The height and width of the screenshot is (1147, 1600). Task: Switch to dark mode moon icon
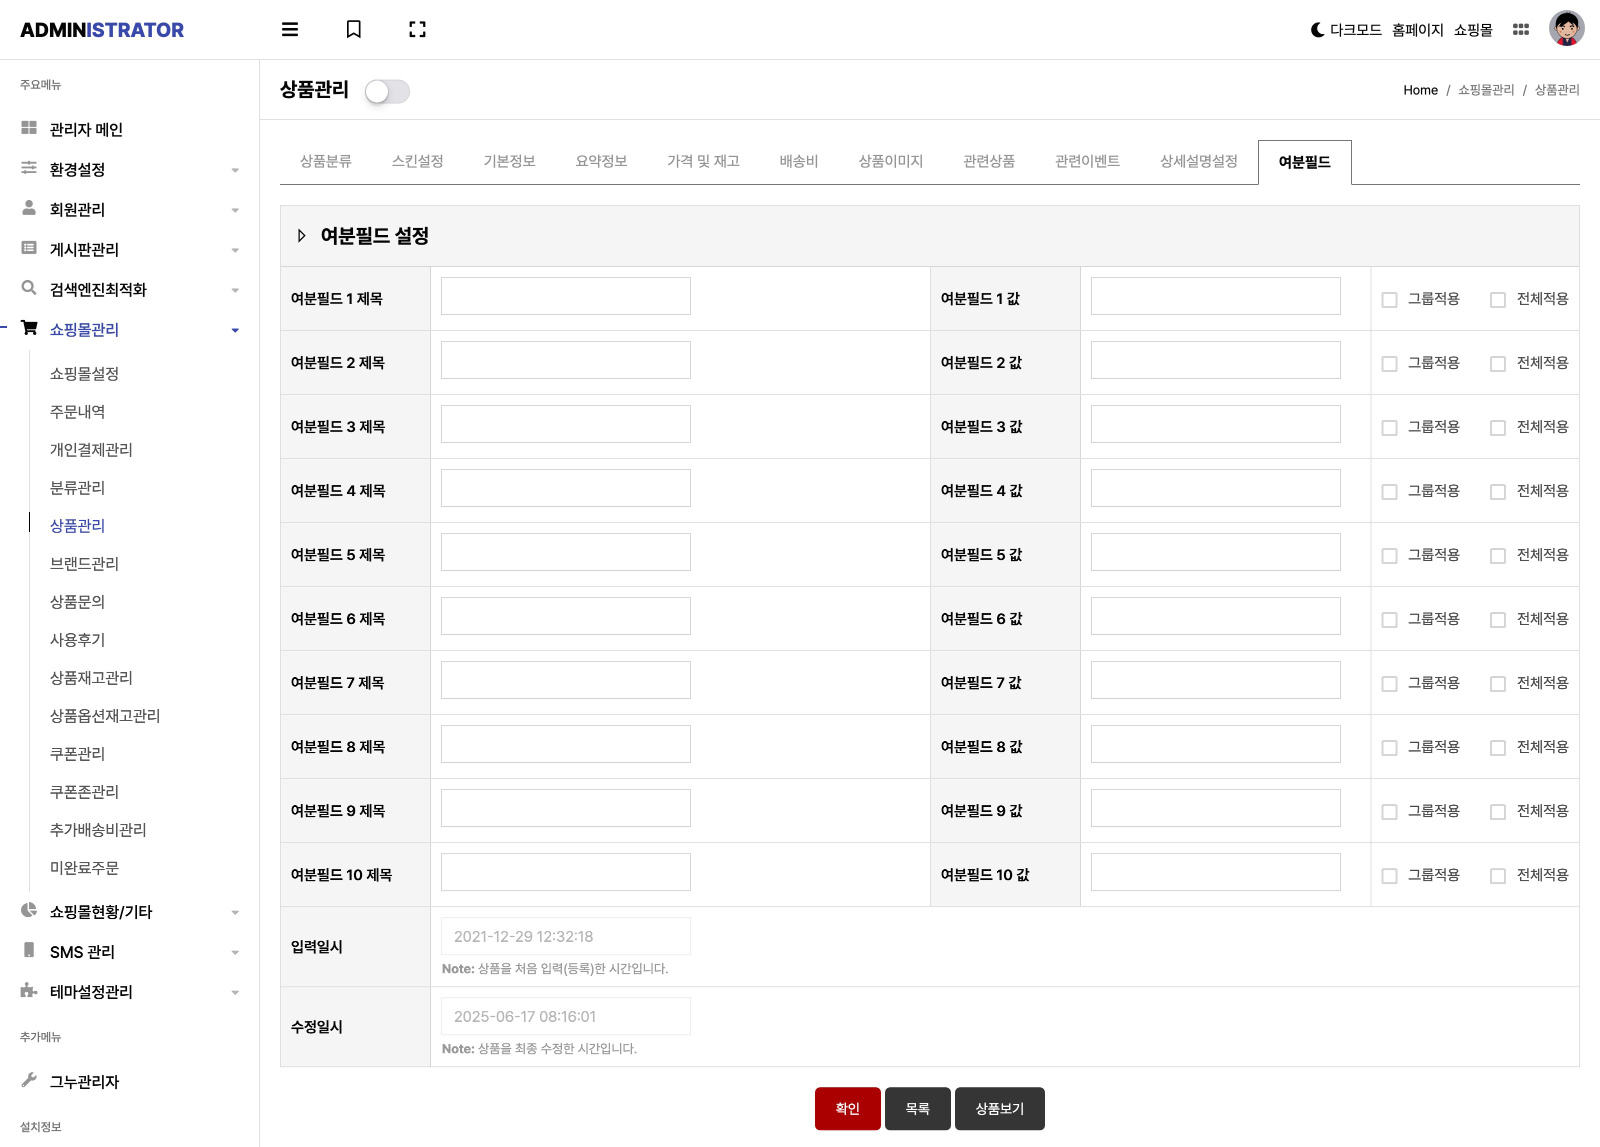click(x=1318, y=30)
